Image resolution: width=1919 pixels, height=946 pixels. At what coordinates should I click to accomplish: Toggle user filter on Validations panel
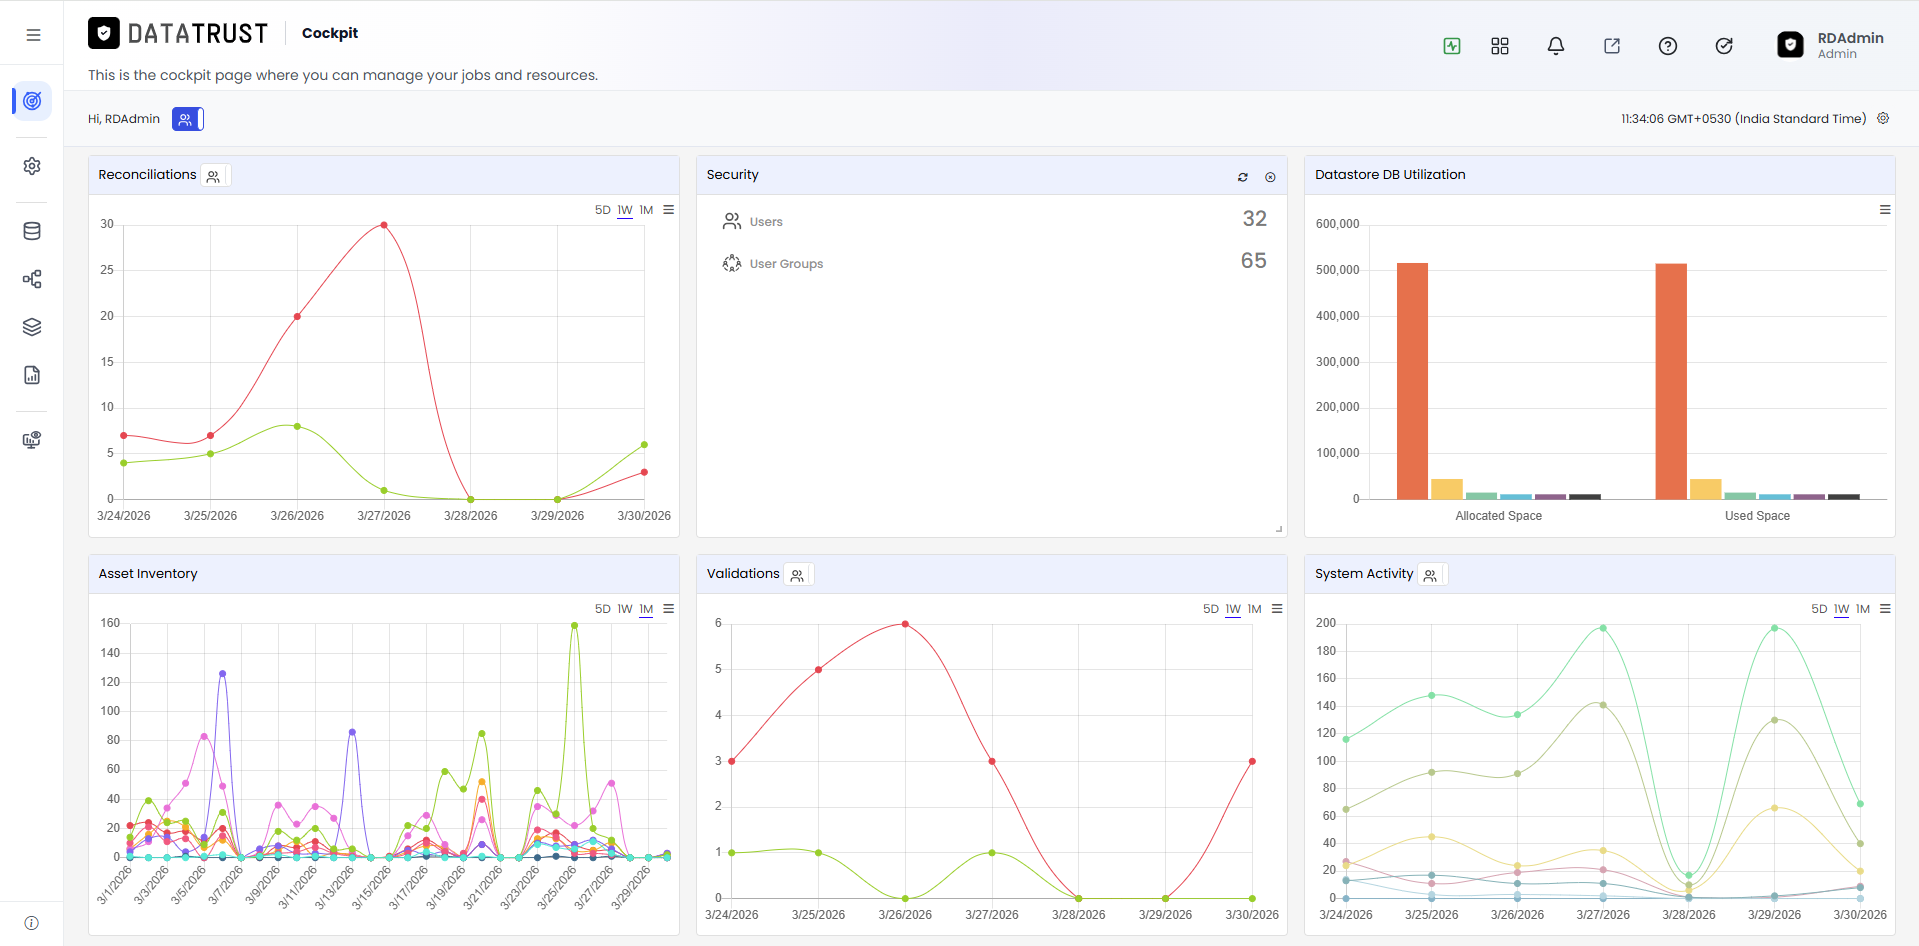click(x=798, y=575)
